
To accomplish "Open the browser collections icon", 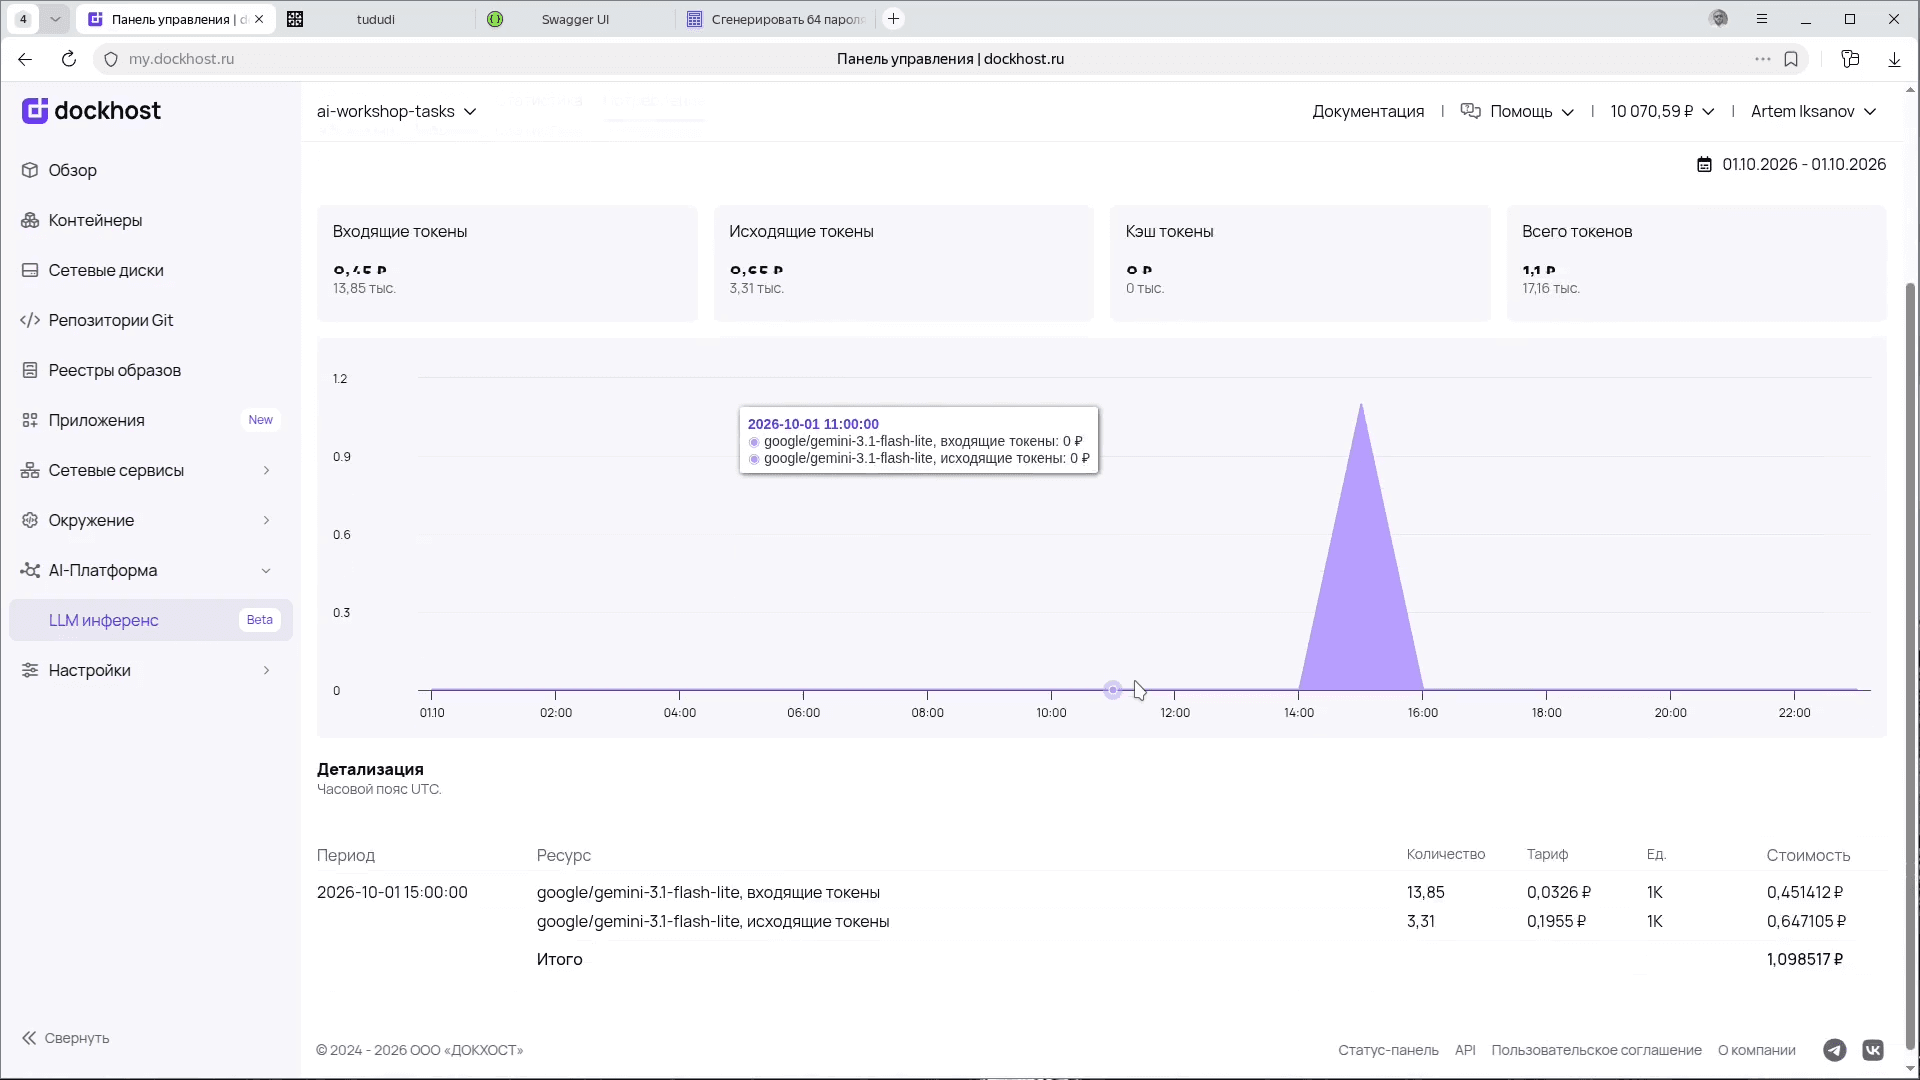I will (1850, 59).
